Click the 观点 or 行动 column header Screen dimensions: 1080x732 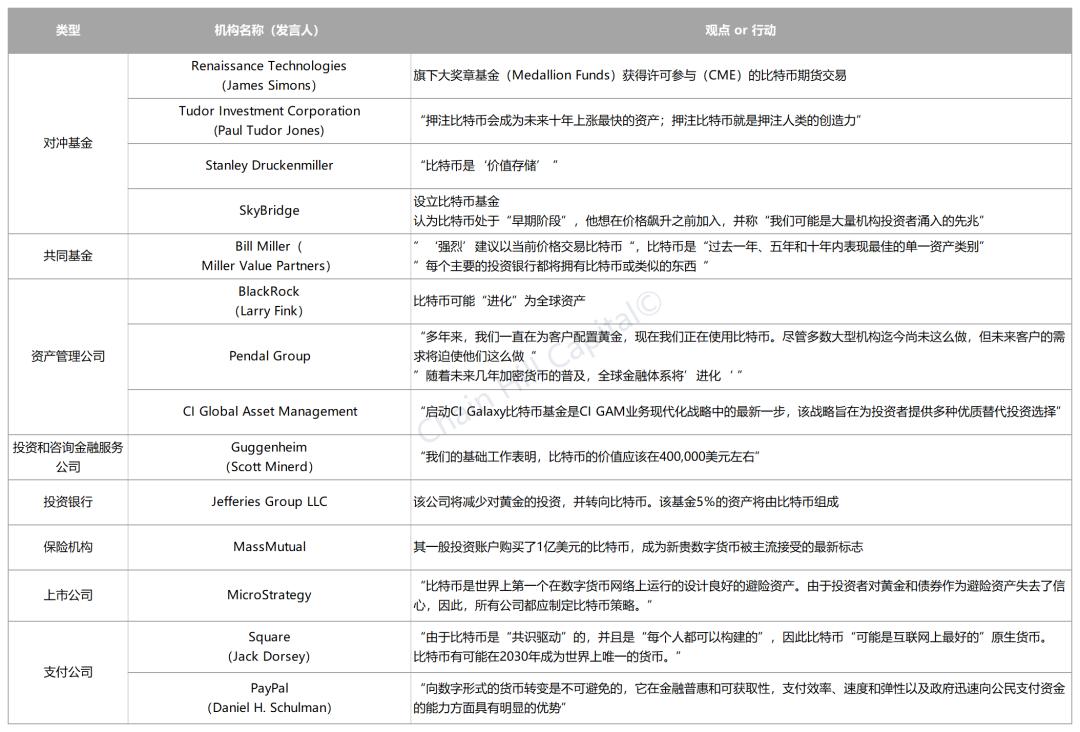click(740, 30)
